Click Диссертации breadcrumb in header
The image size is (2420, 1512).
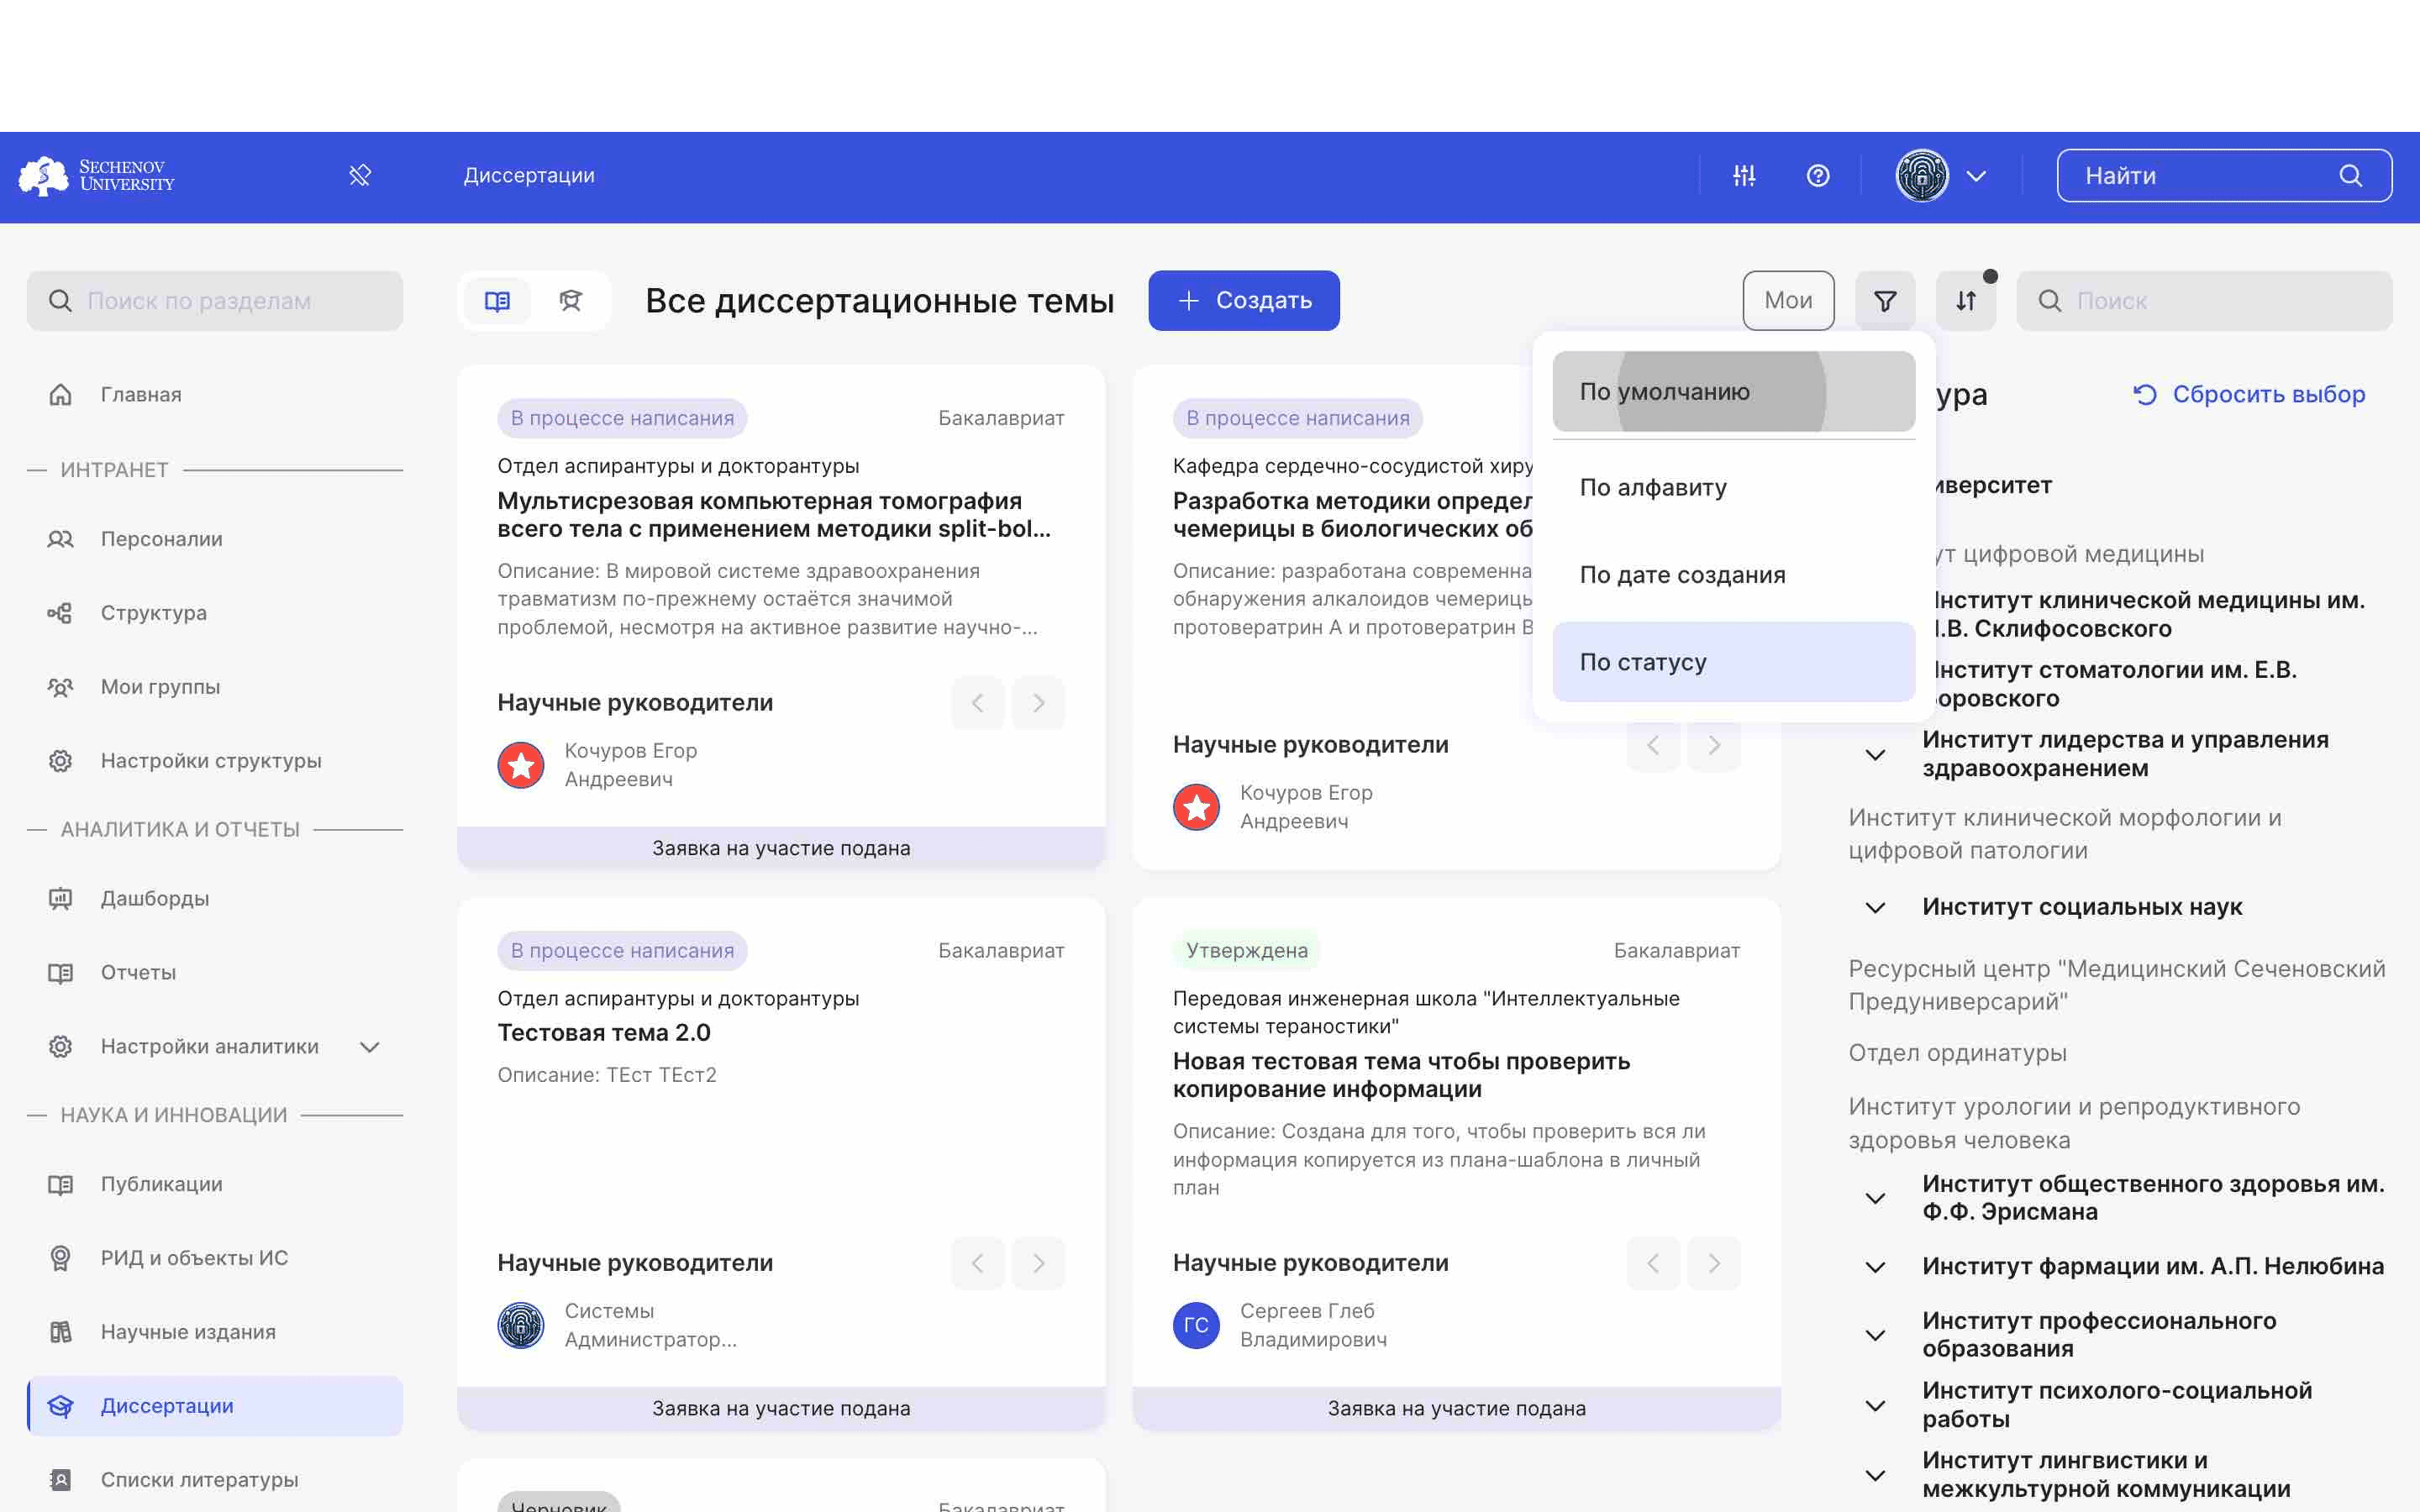pos(529,176)
